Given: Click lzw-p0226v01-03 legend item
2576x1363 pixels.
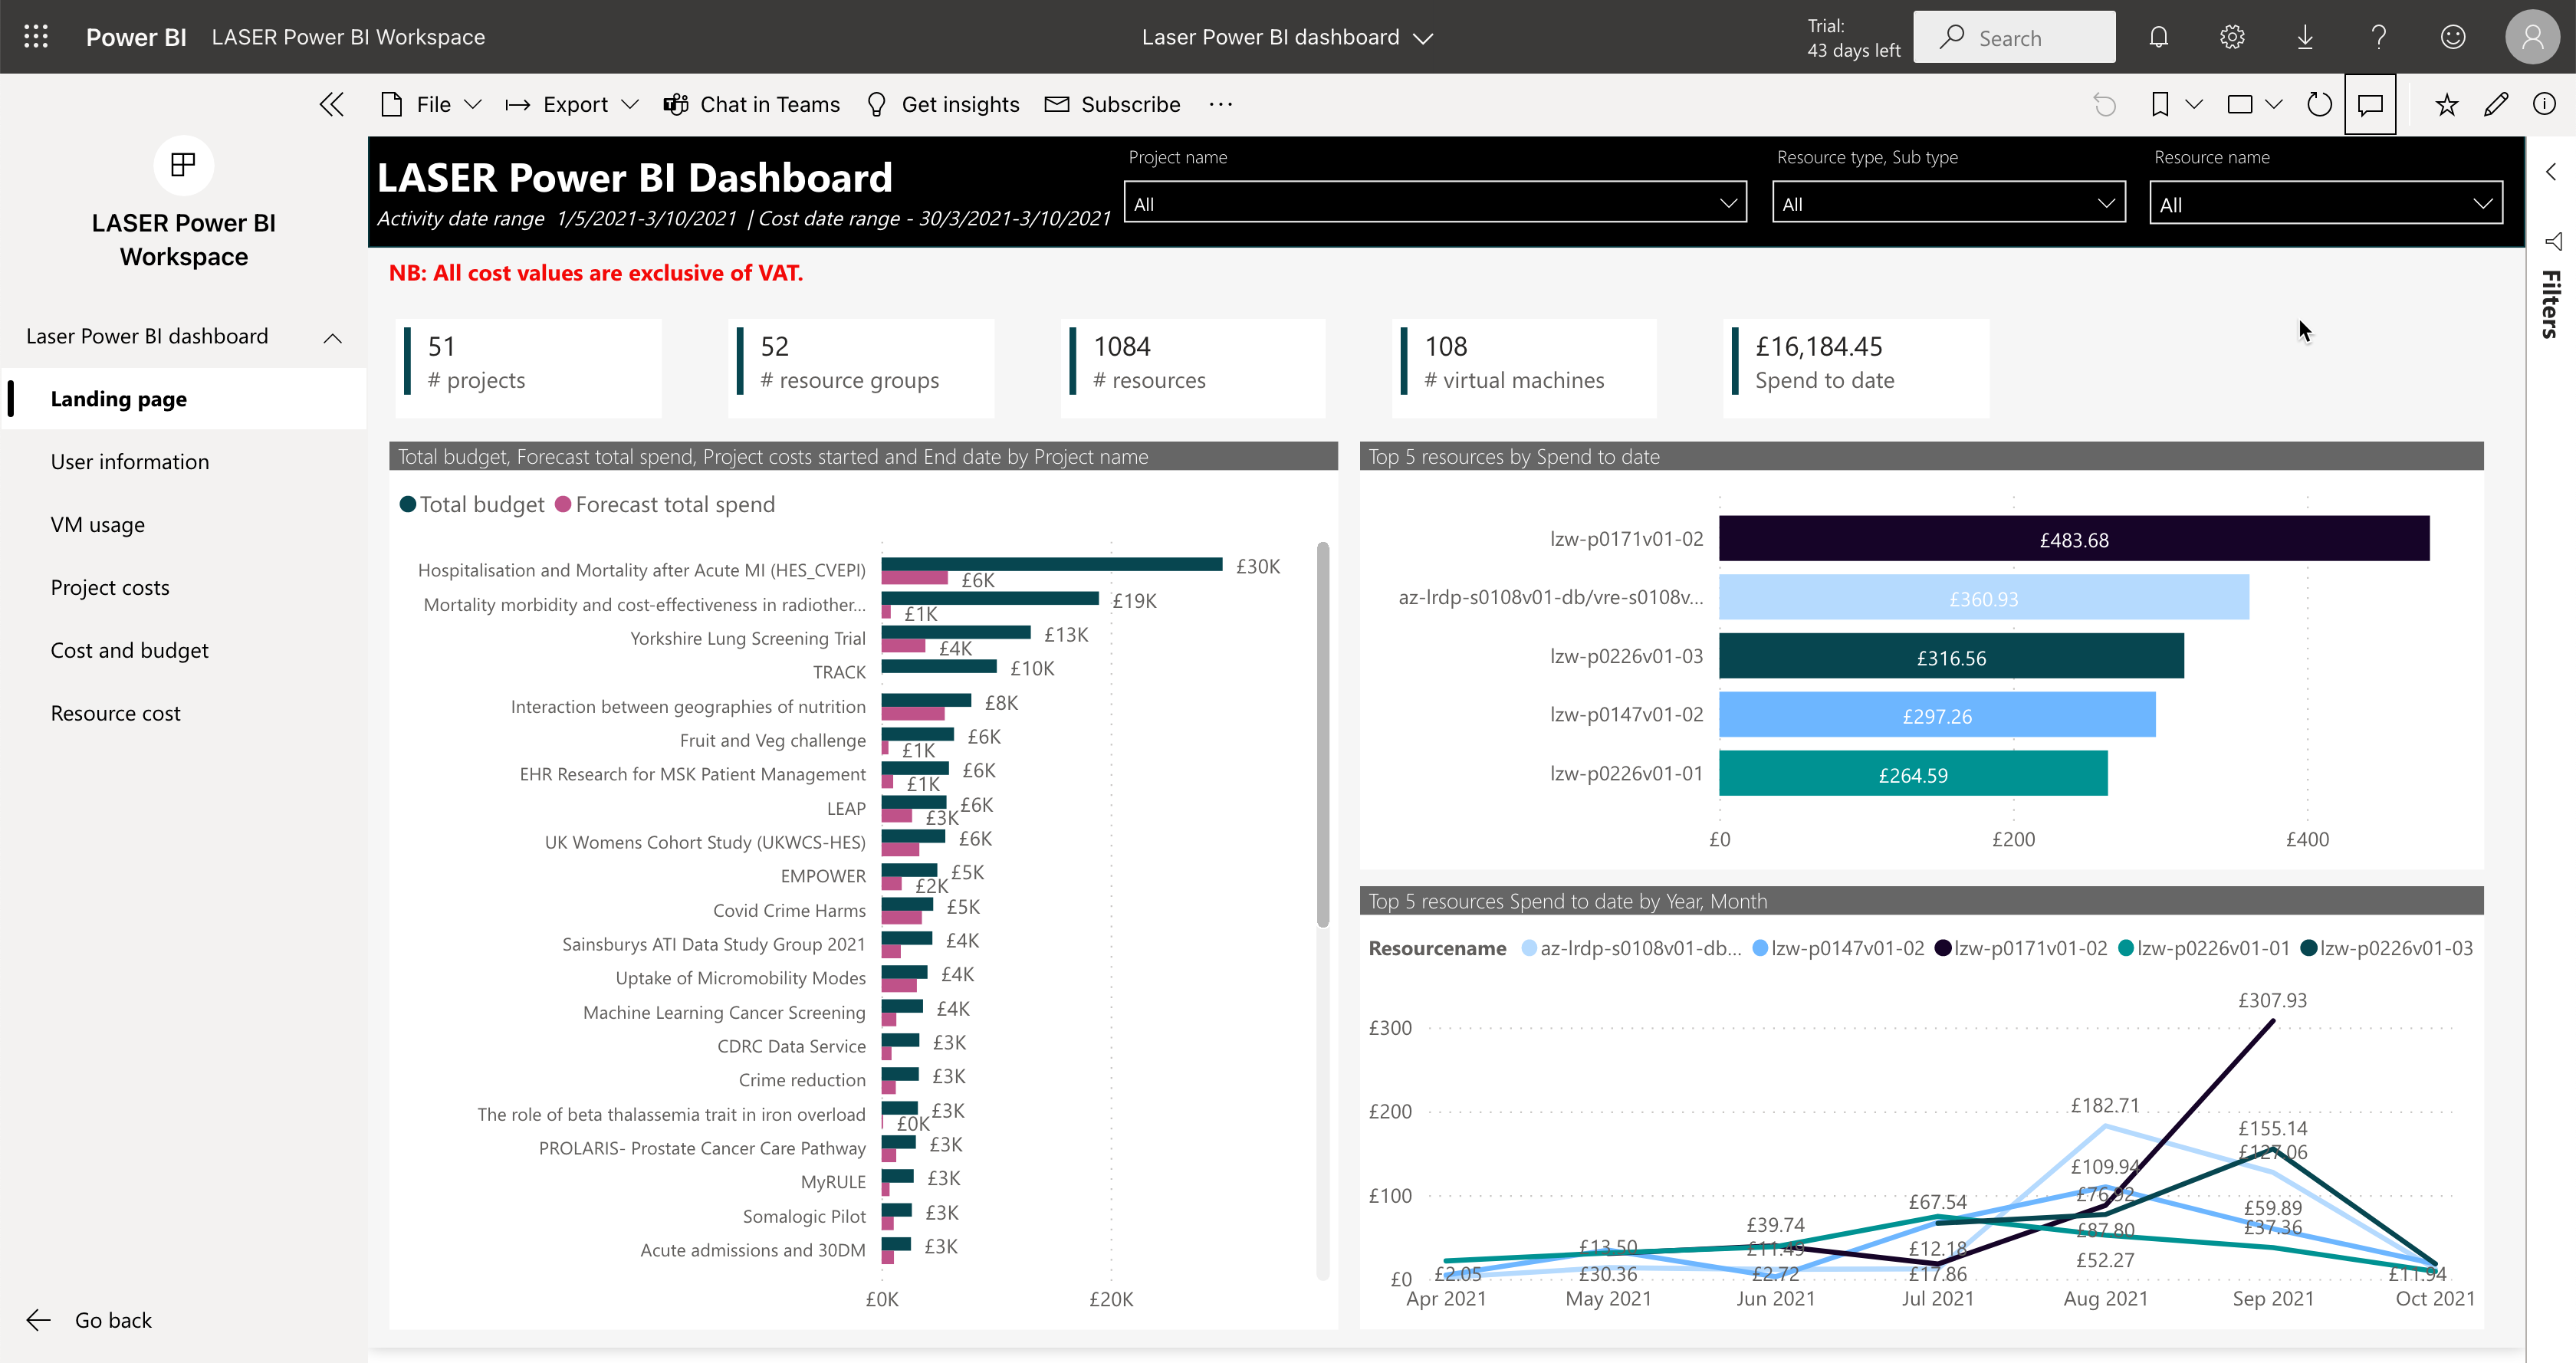Looking at the screenshot, I should (2386, 948).
